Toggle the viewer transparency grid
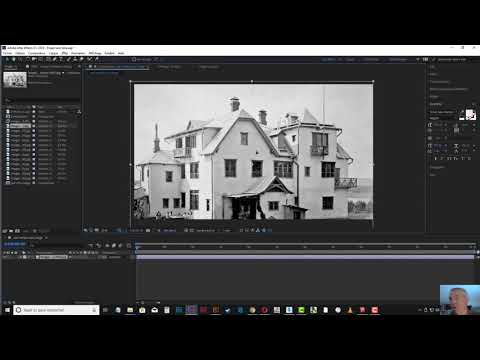The image size is (480, 360). click(x=191, y=230)
